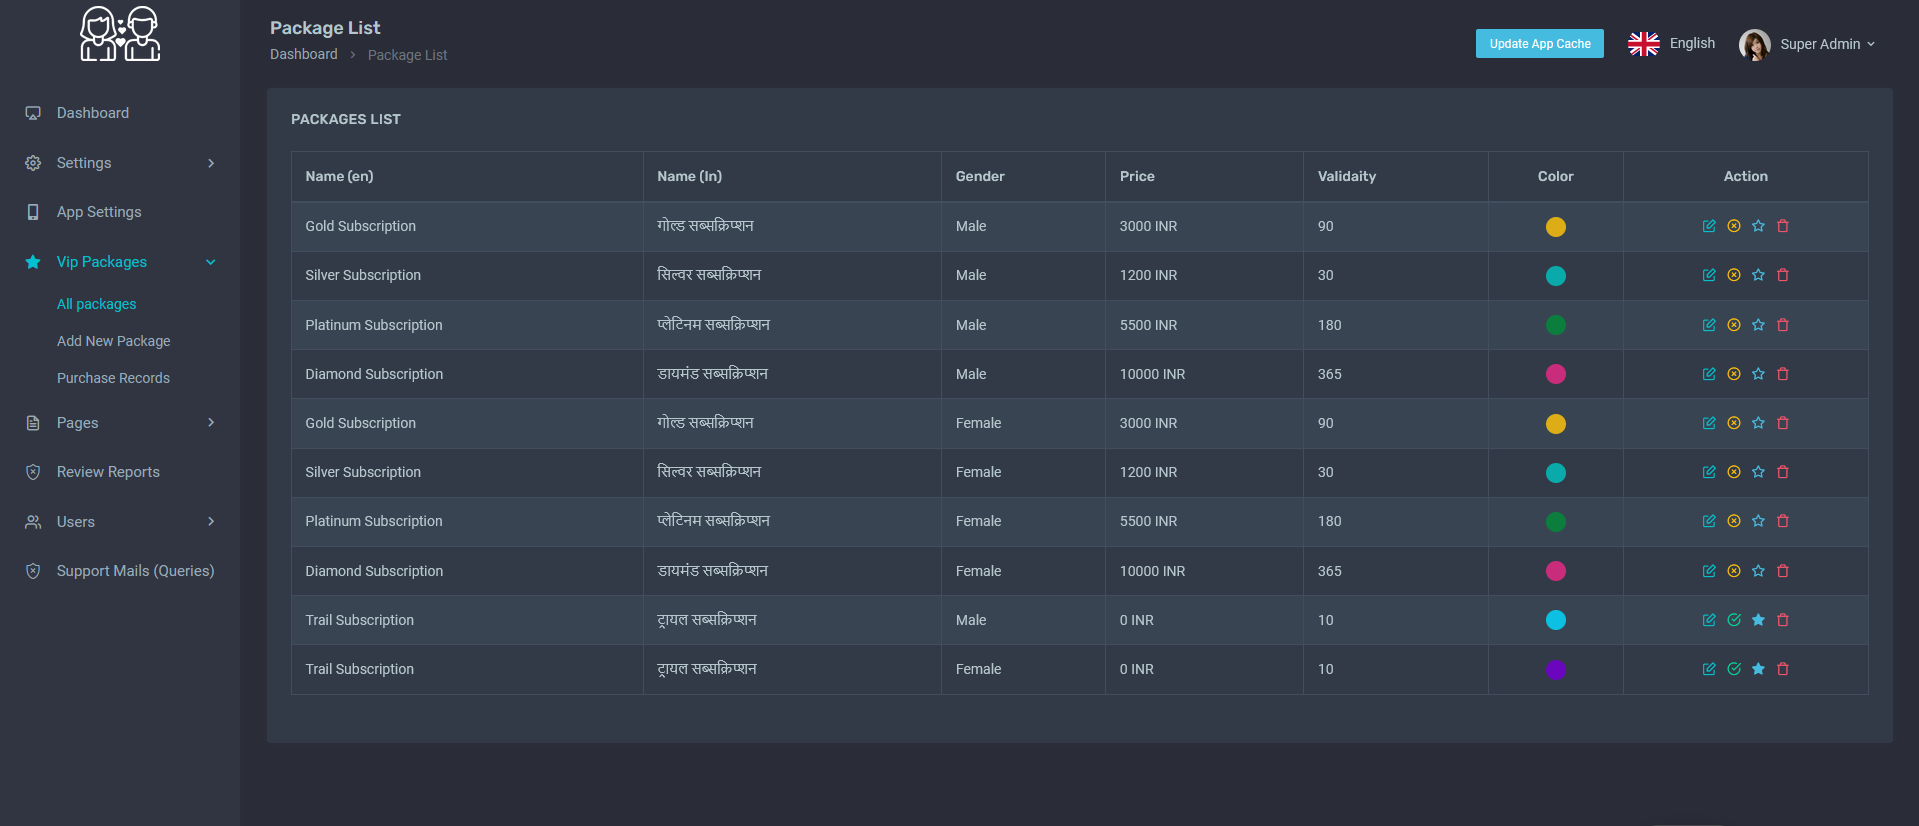Expand the Settings sidebar menu
Viewport: 1919px width, 826px height.
120,163
